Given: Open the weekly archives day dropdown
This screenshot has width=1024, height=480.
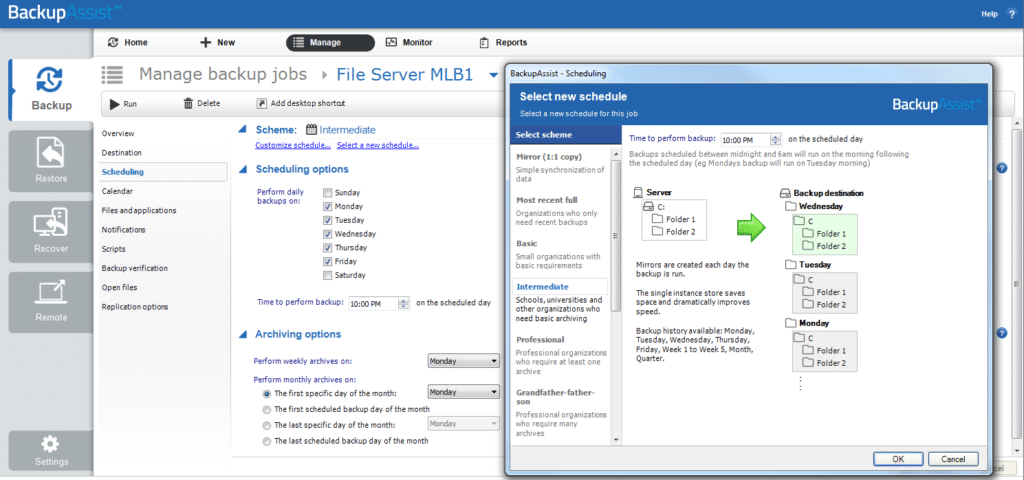Looking at the screenshot, I should (x=463, y=360).
